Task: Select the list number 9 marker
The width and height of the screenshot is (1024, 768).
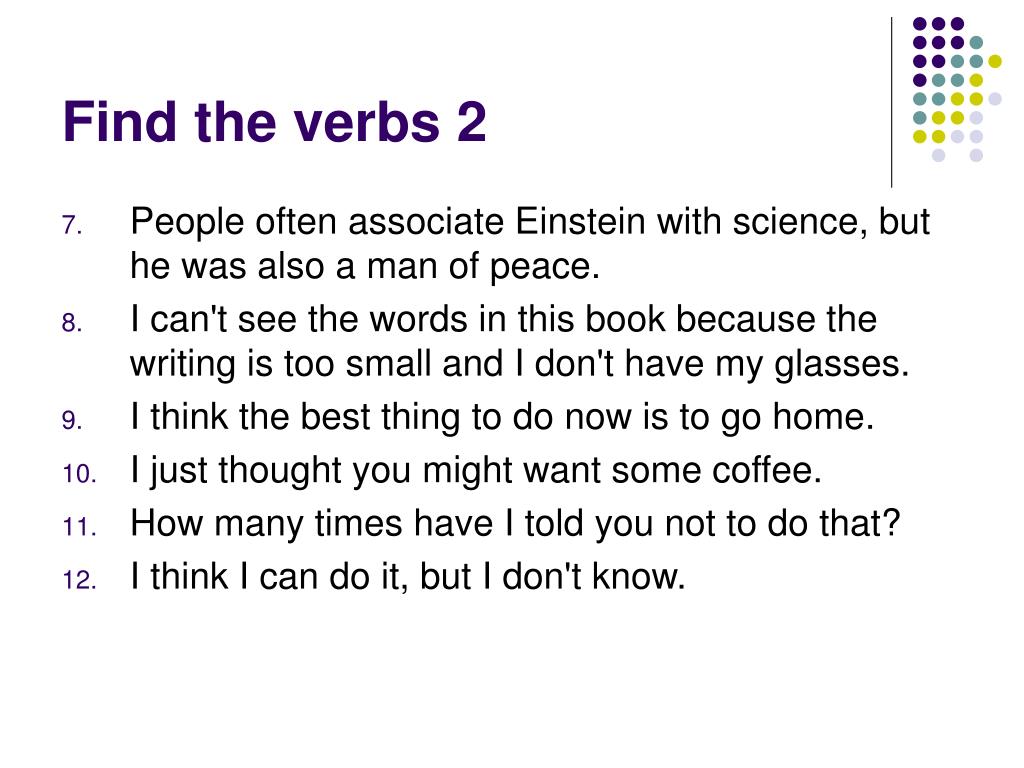Action: tap(72, 421)
